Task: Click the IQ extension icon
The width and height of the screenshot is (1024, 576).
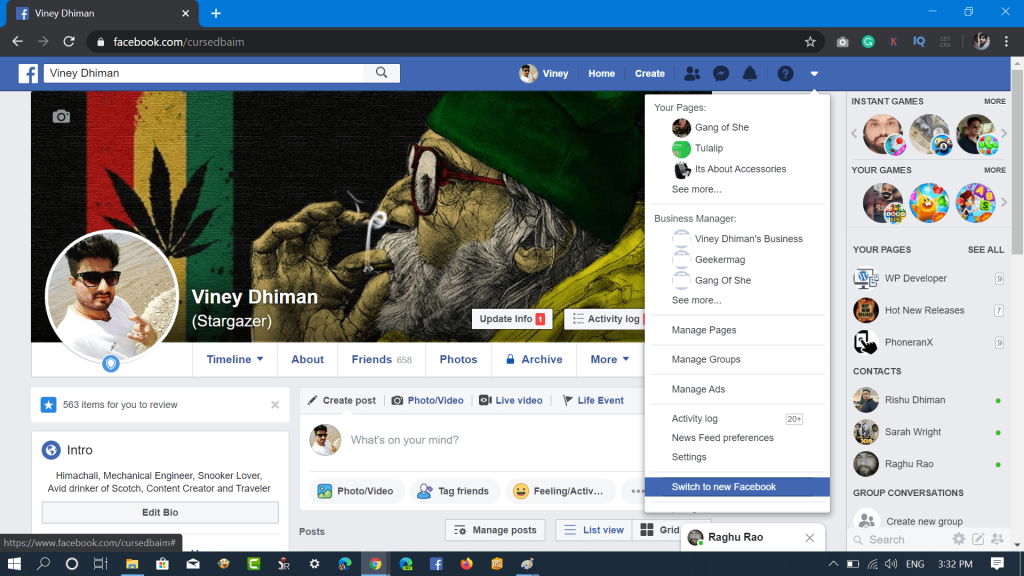Action: (x=919, y=42)
